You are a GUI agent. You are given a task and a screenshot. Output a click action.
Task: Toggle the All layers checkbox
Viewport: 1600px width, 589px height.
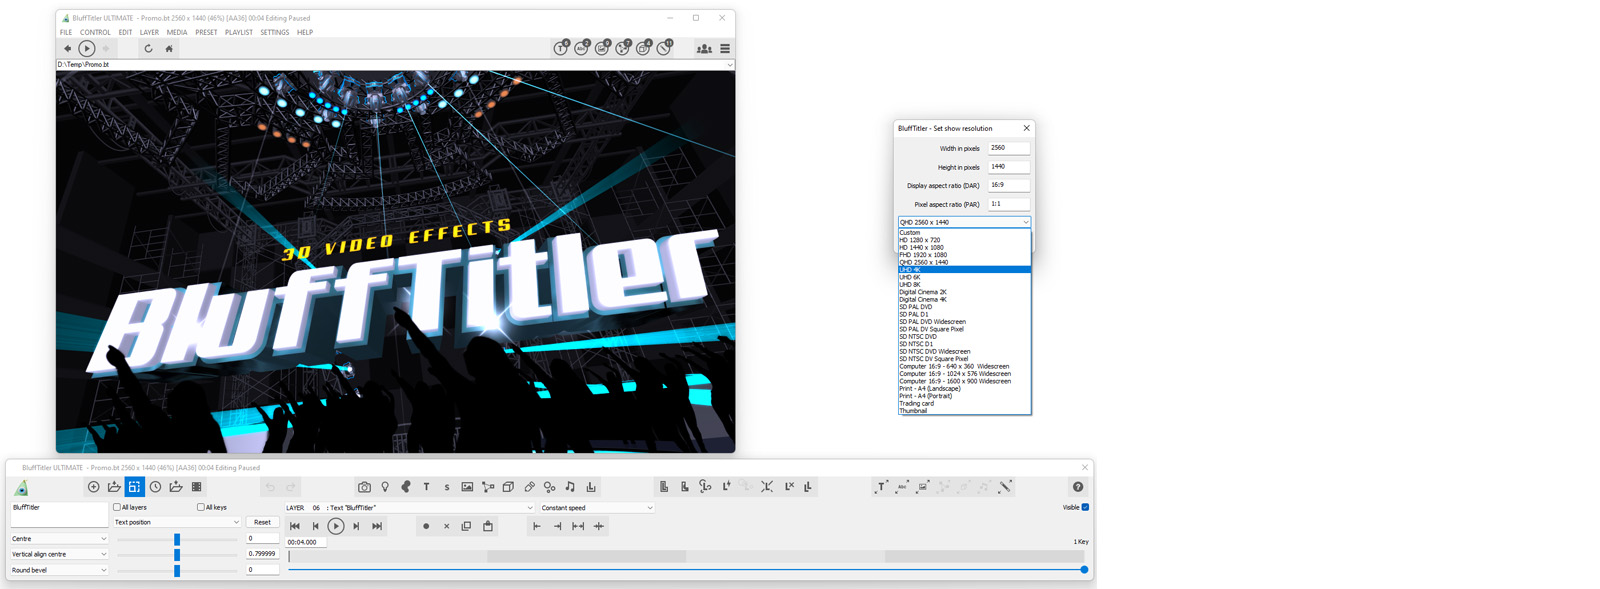[x=117, y=507]
